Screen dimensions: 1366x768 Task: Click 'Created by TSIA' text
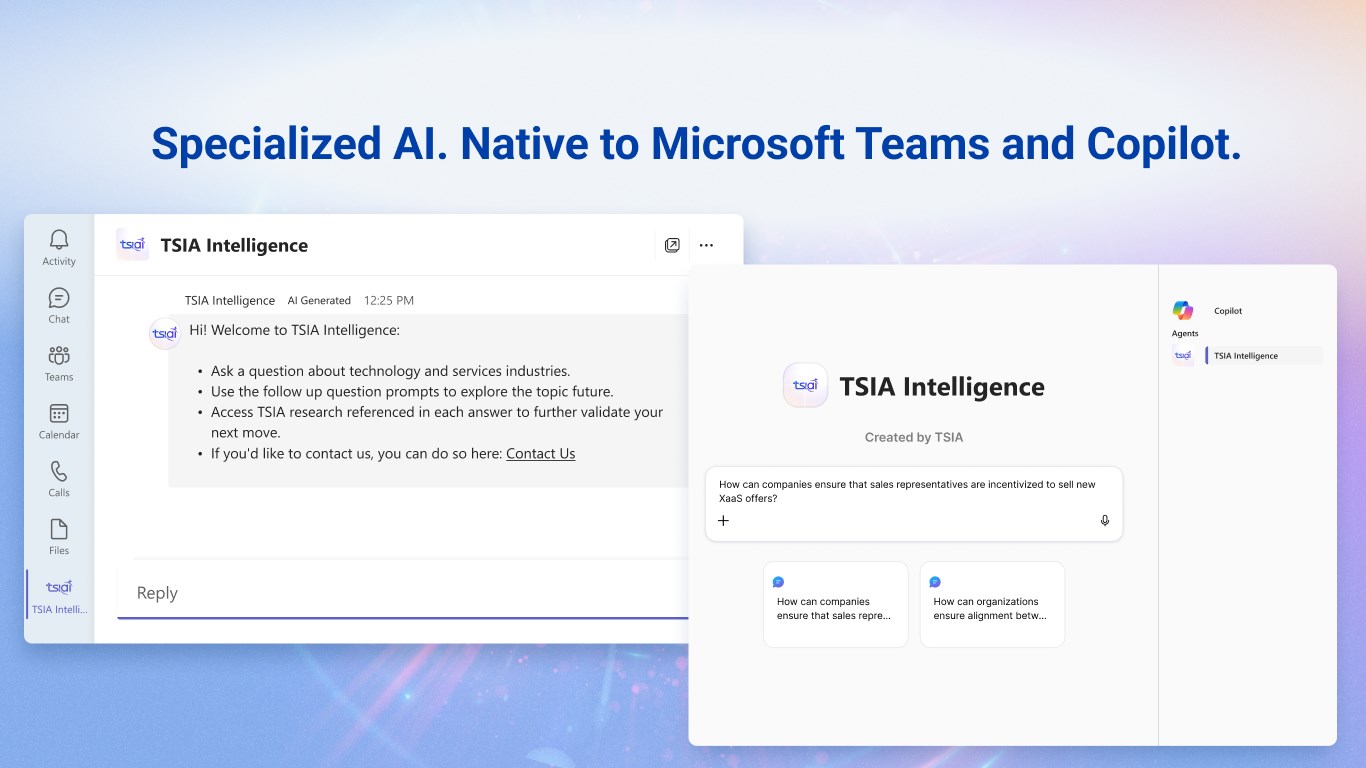click(x=914, y=437)
